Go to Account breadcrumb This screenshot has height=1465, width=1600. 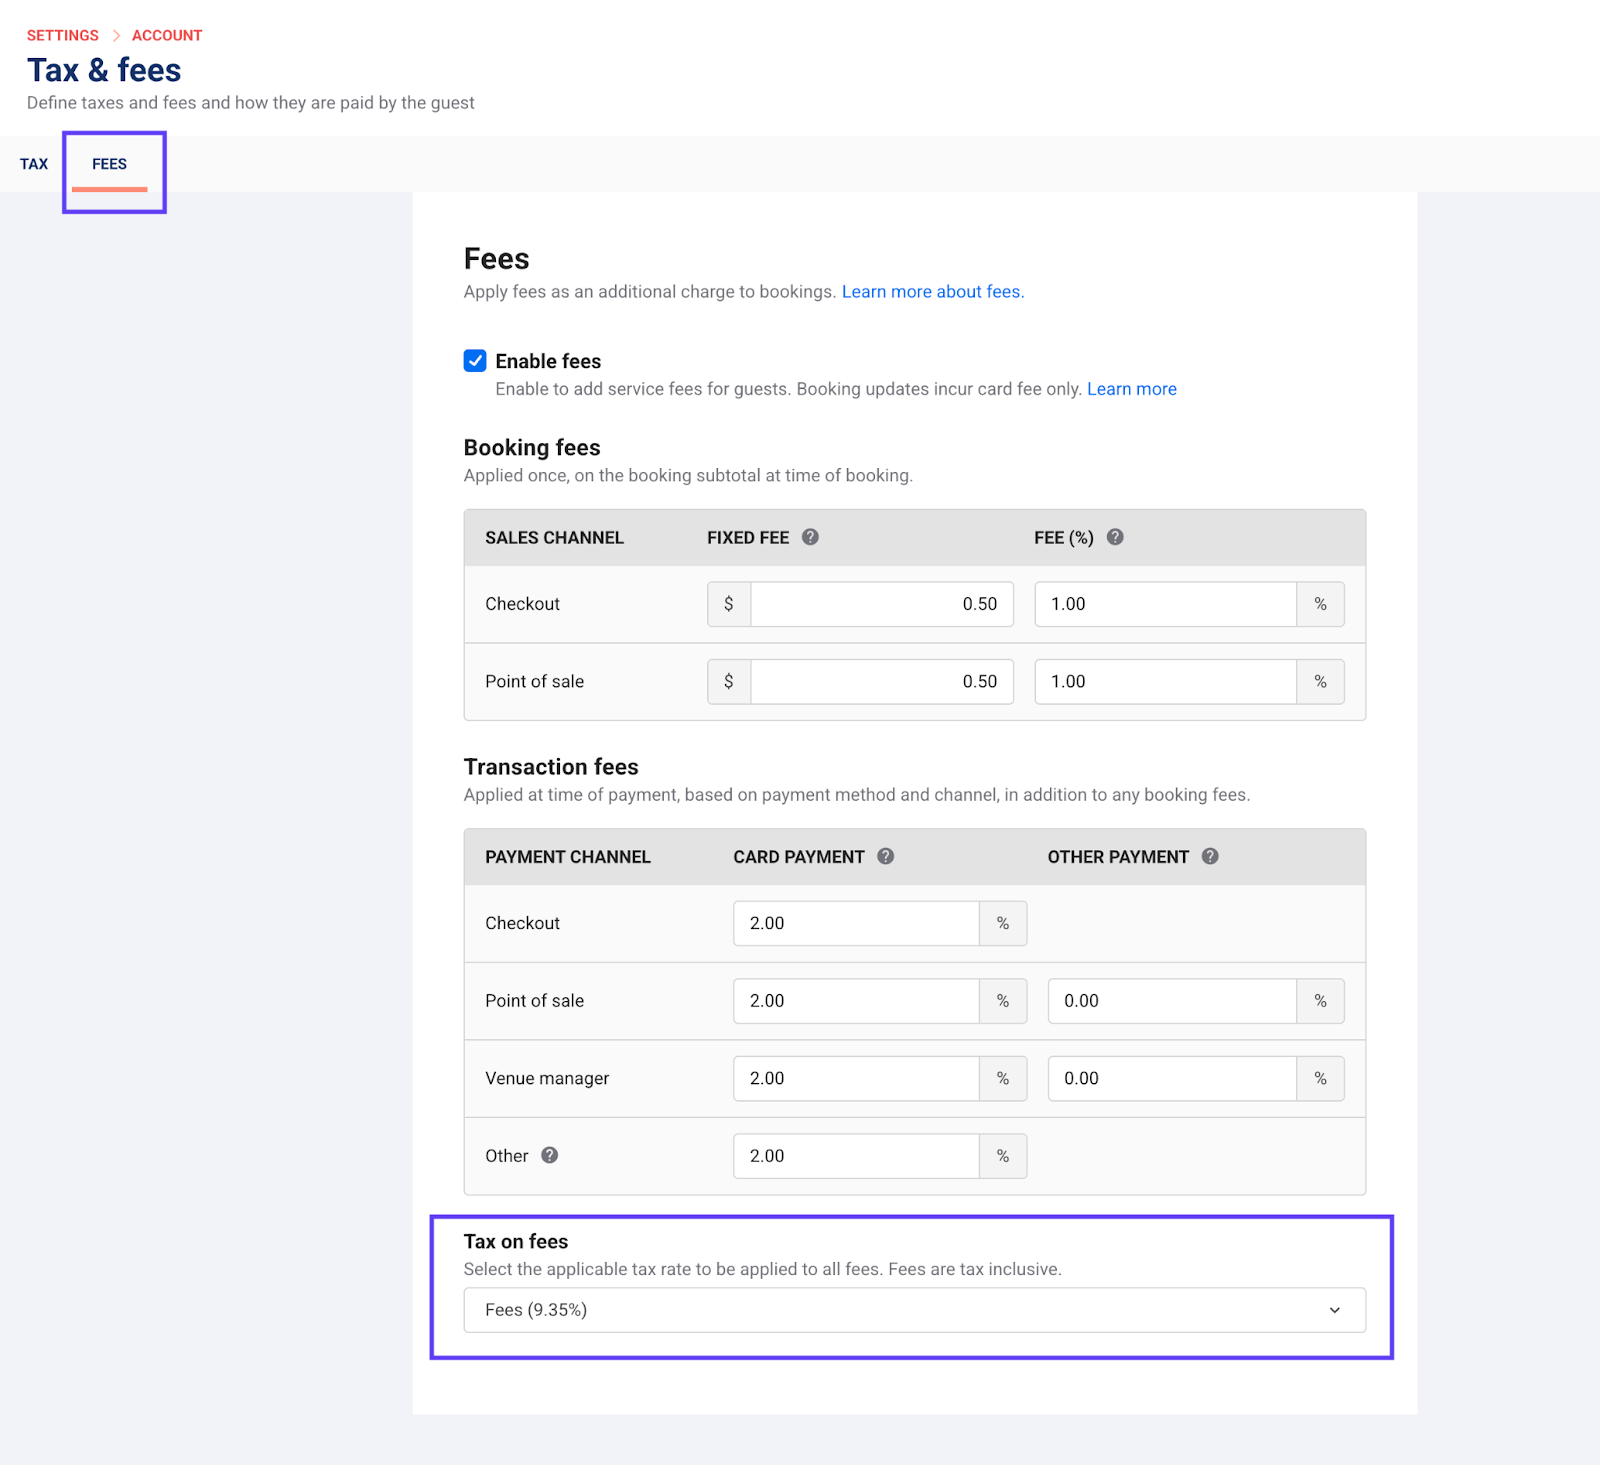pyautogui.click(x=167, y=35)
